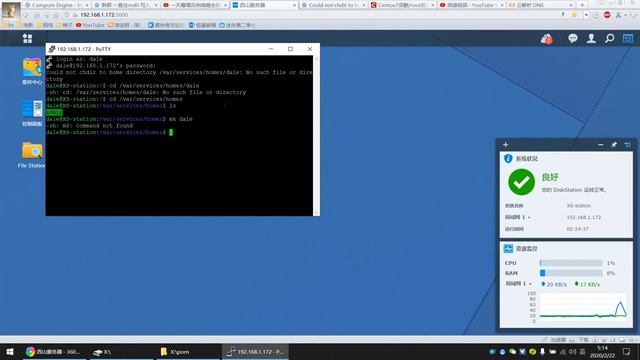Image resolution: width=640 pixels, height=360 pixels.
Task: Click the PuTTY terminal vertical scrollbar
Action: pos(316,136)
